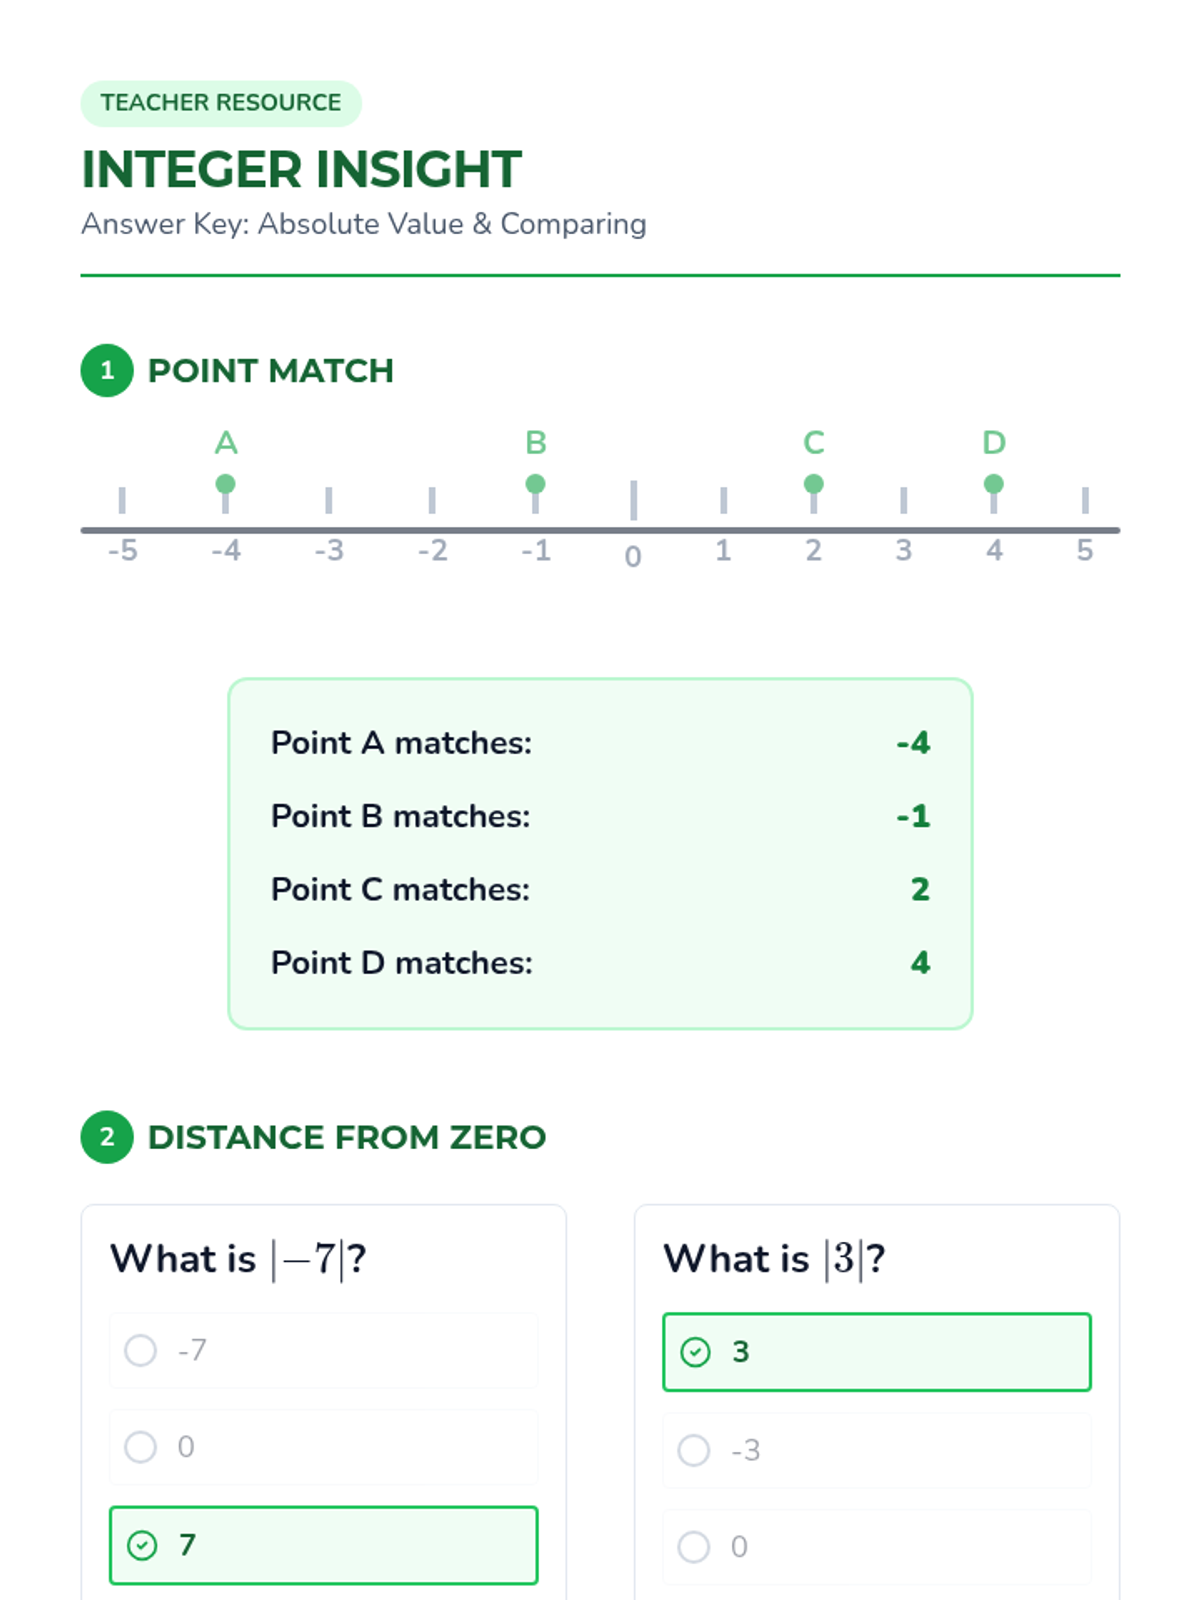
Task: Select the -7 radio option
Action: tap(141, 1350)
